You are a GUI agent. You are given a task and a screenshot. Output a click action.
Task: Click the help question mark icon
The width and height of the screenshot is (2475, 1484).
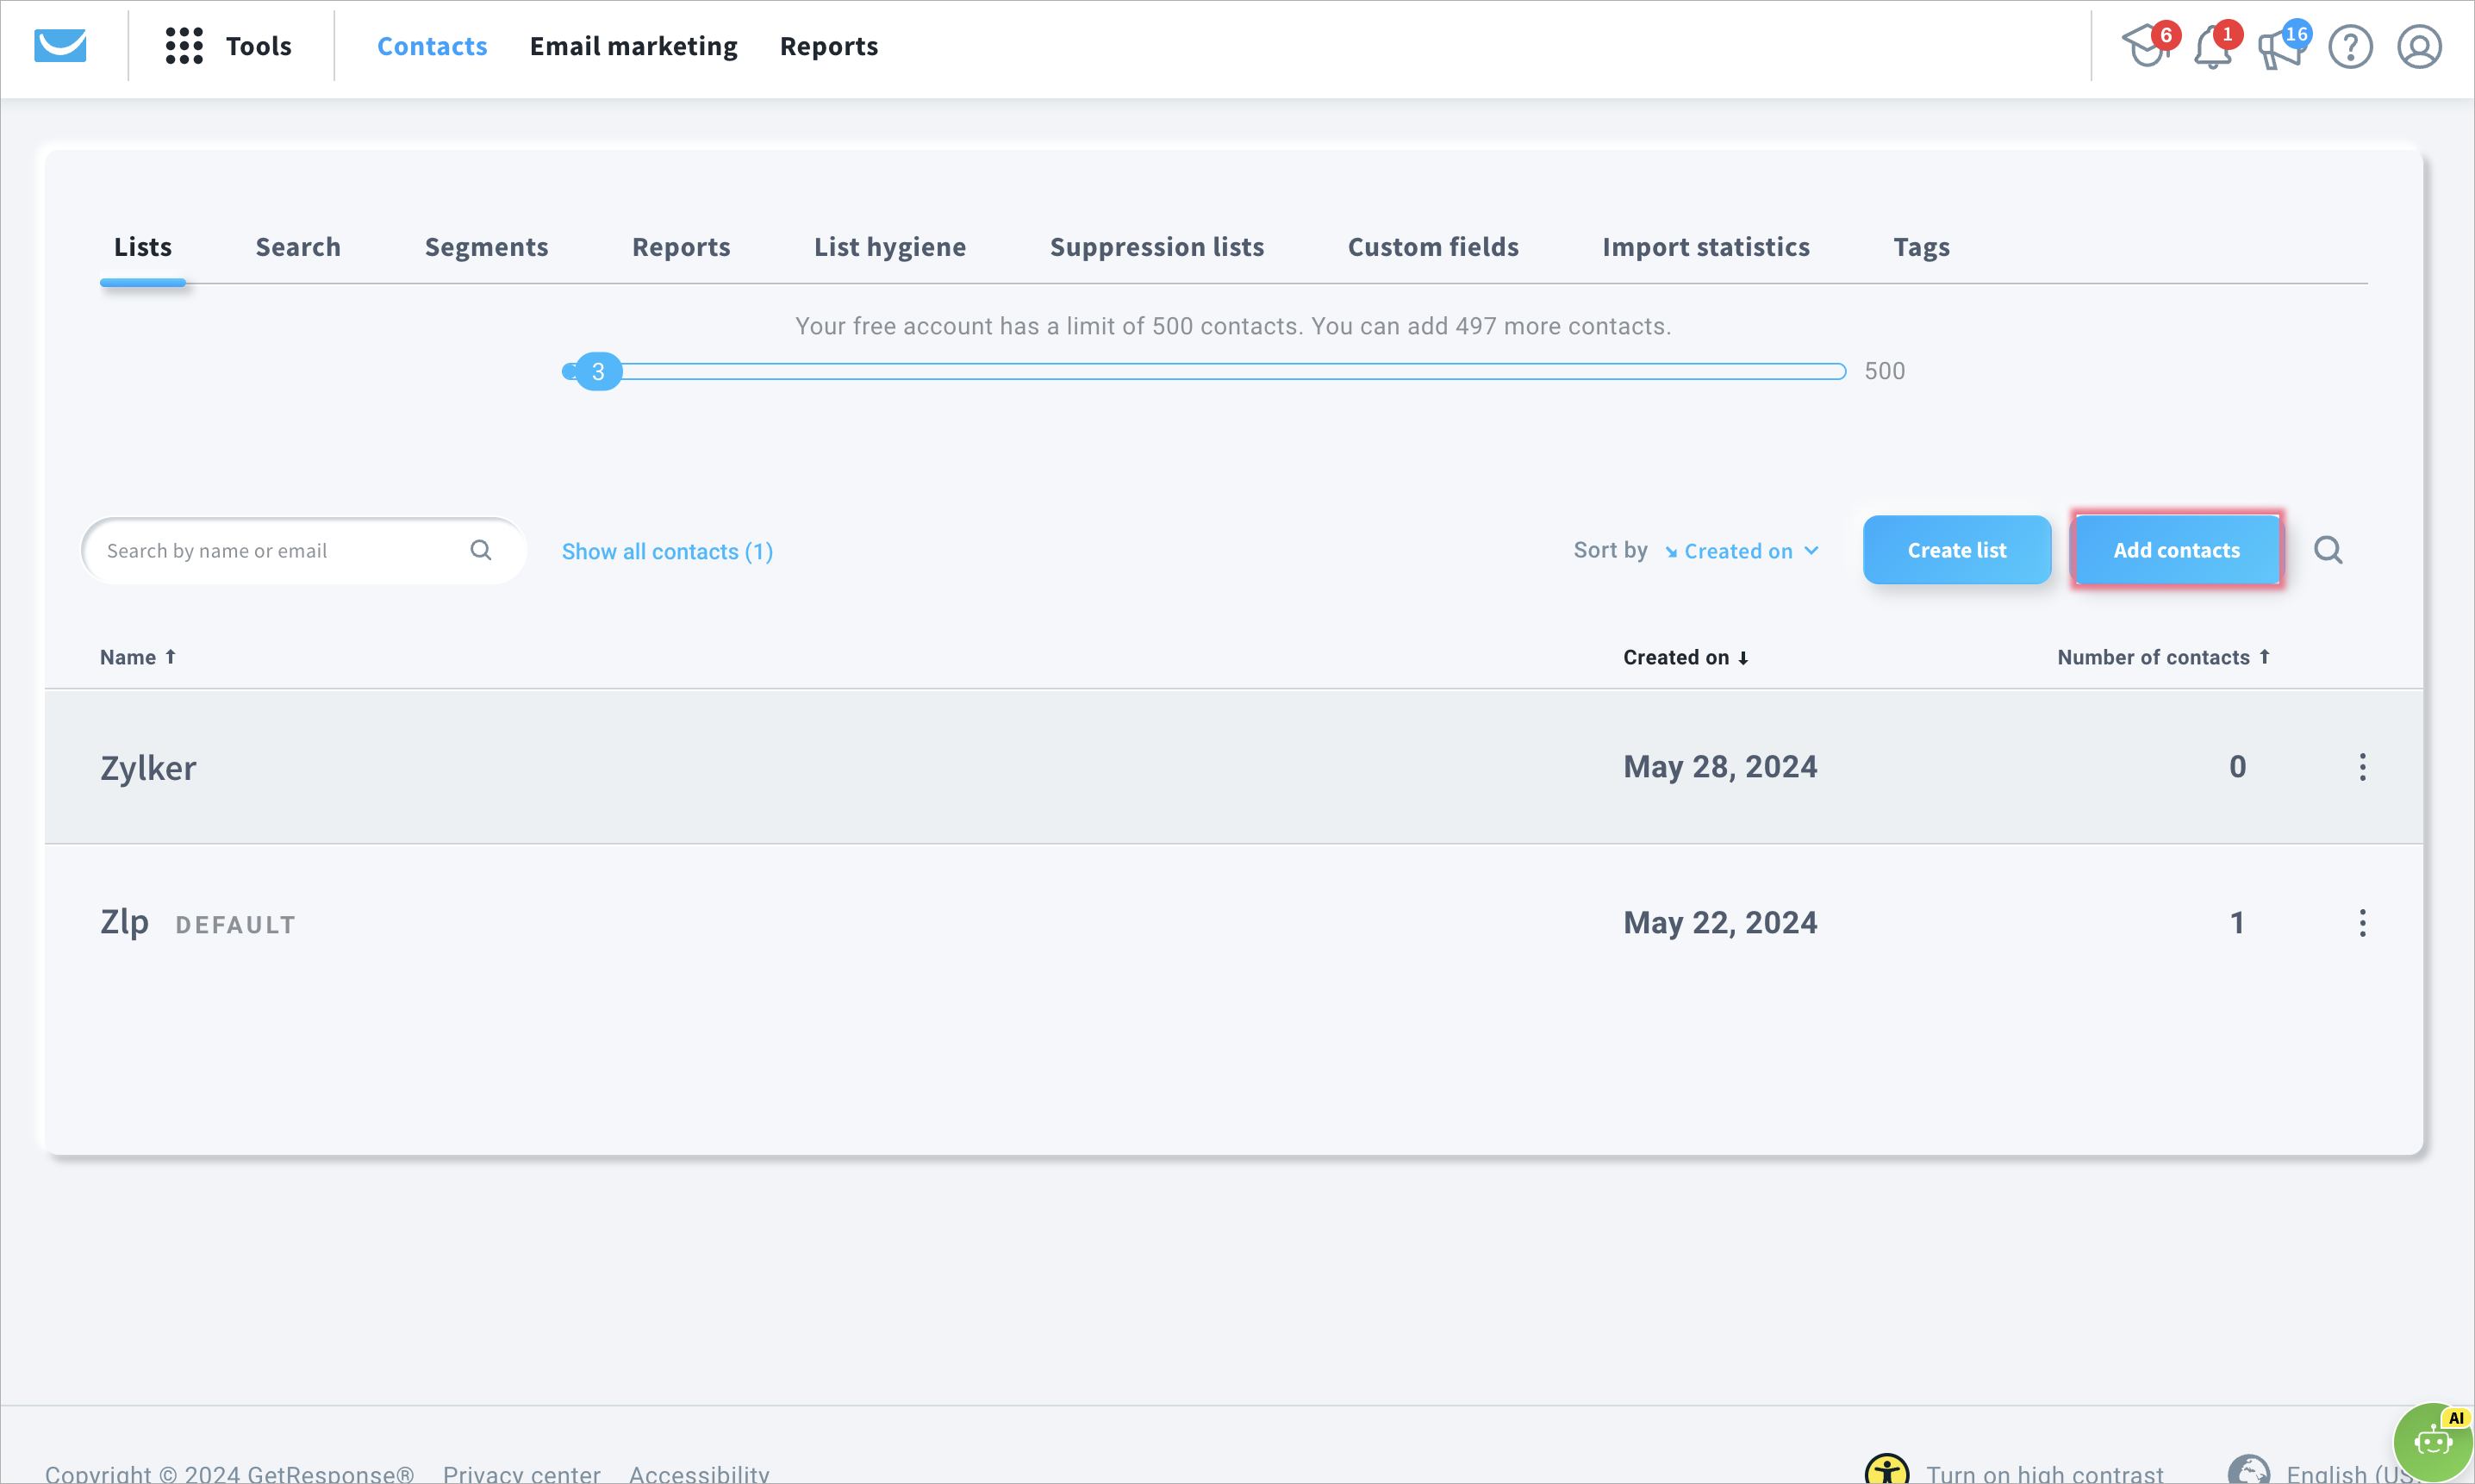pyautogui.click(x=2350, y=47)
